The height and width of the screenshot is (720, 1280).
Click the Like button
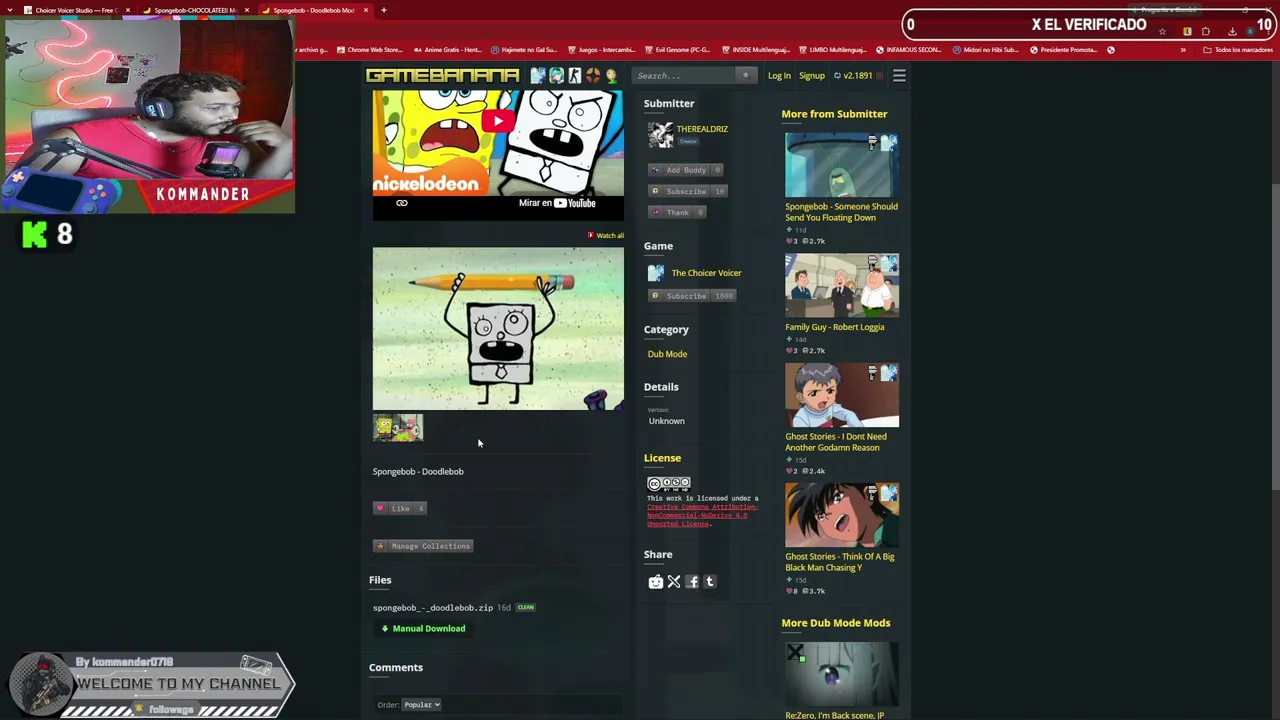click(x=400, y=508)
